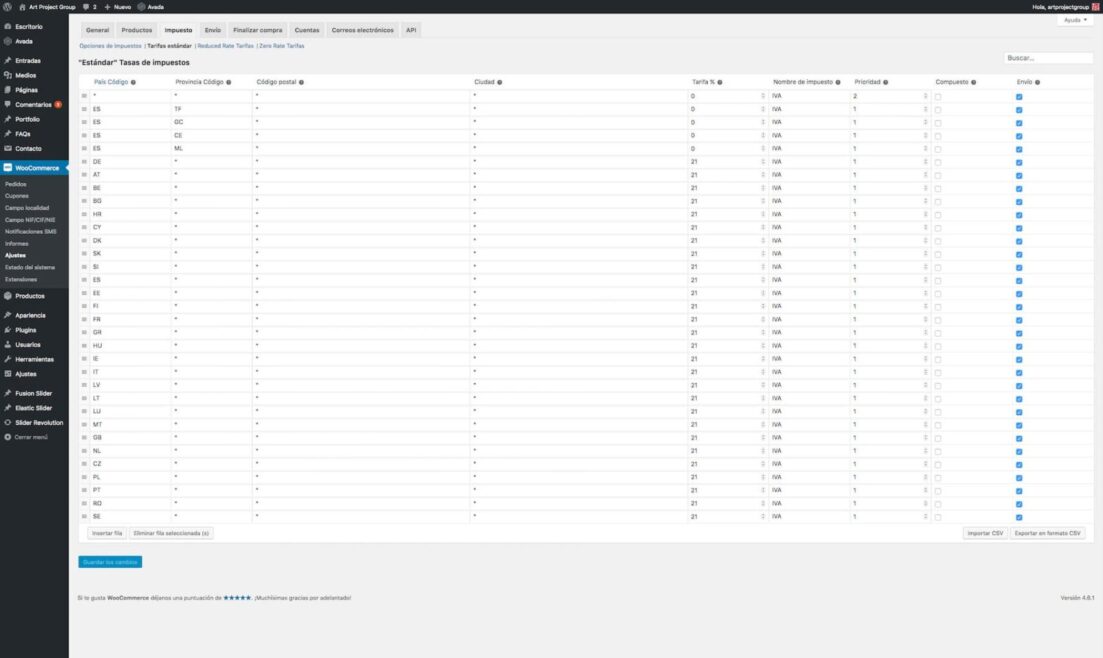
Task: Switch to the API tab
Action: coord(411,30)
